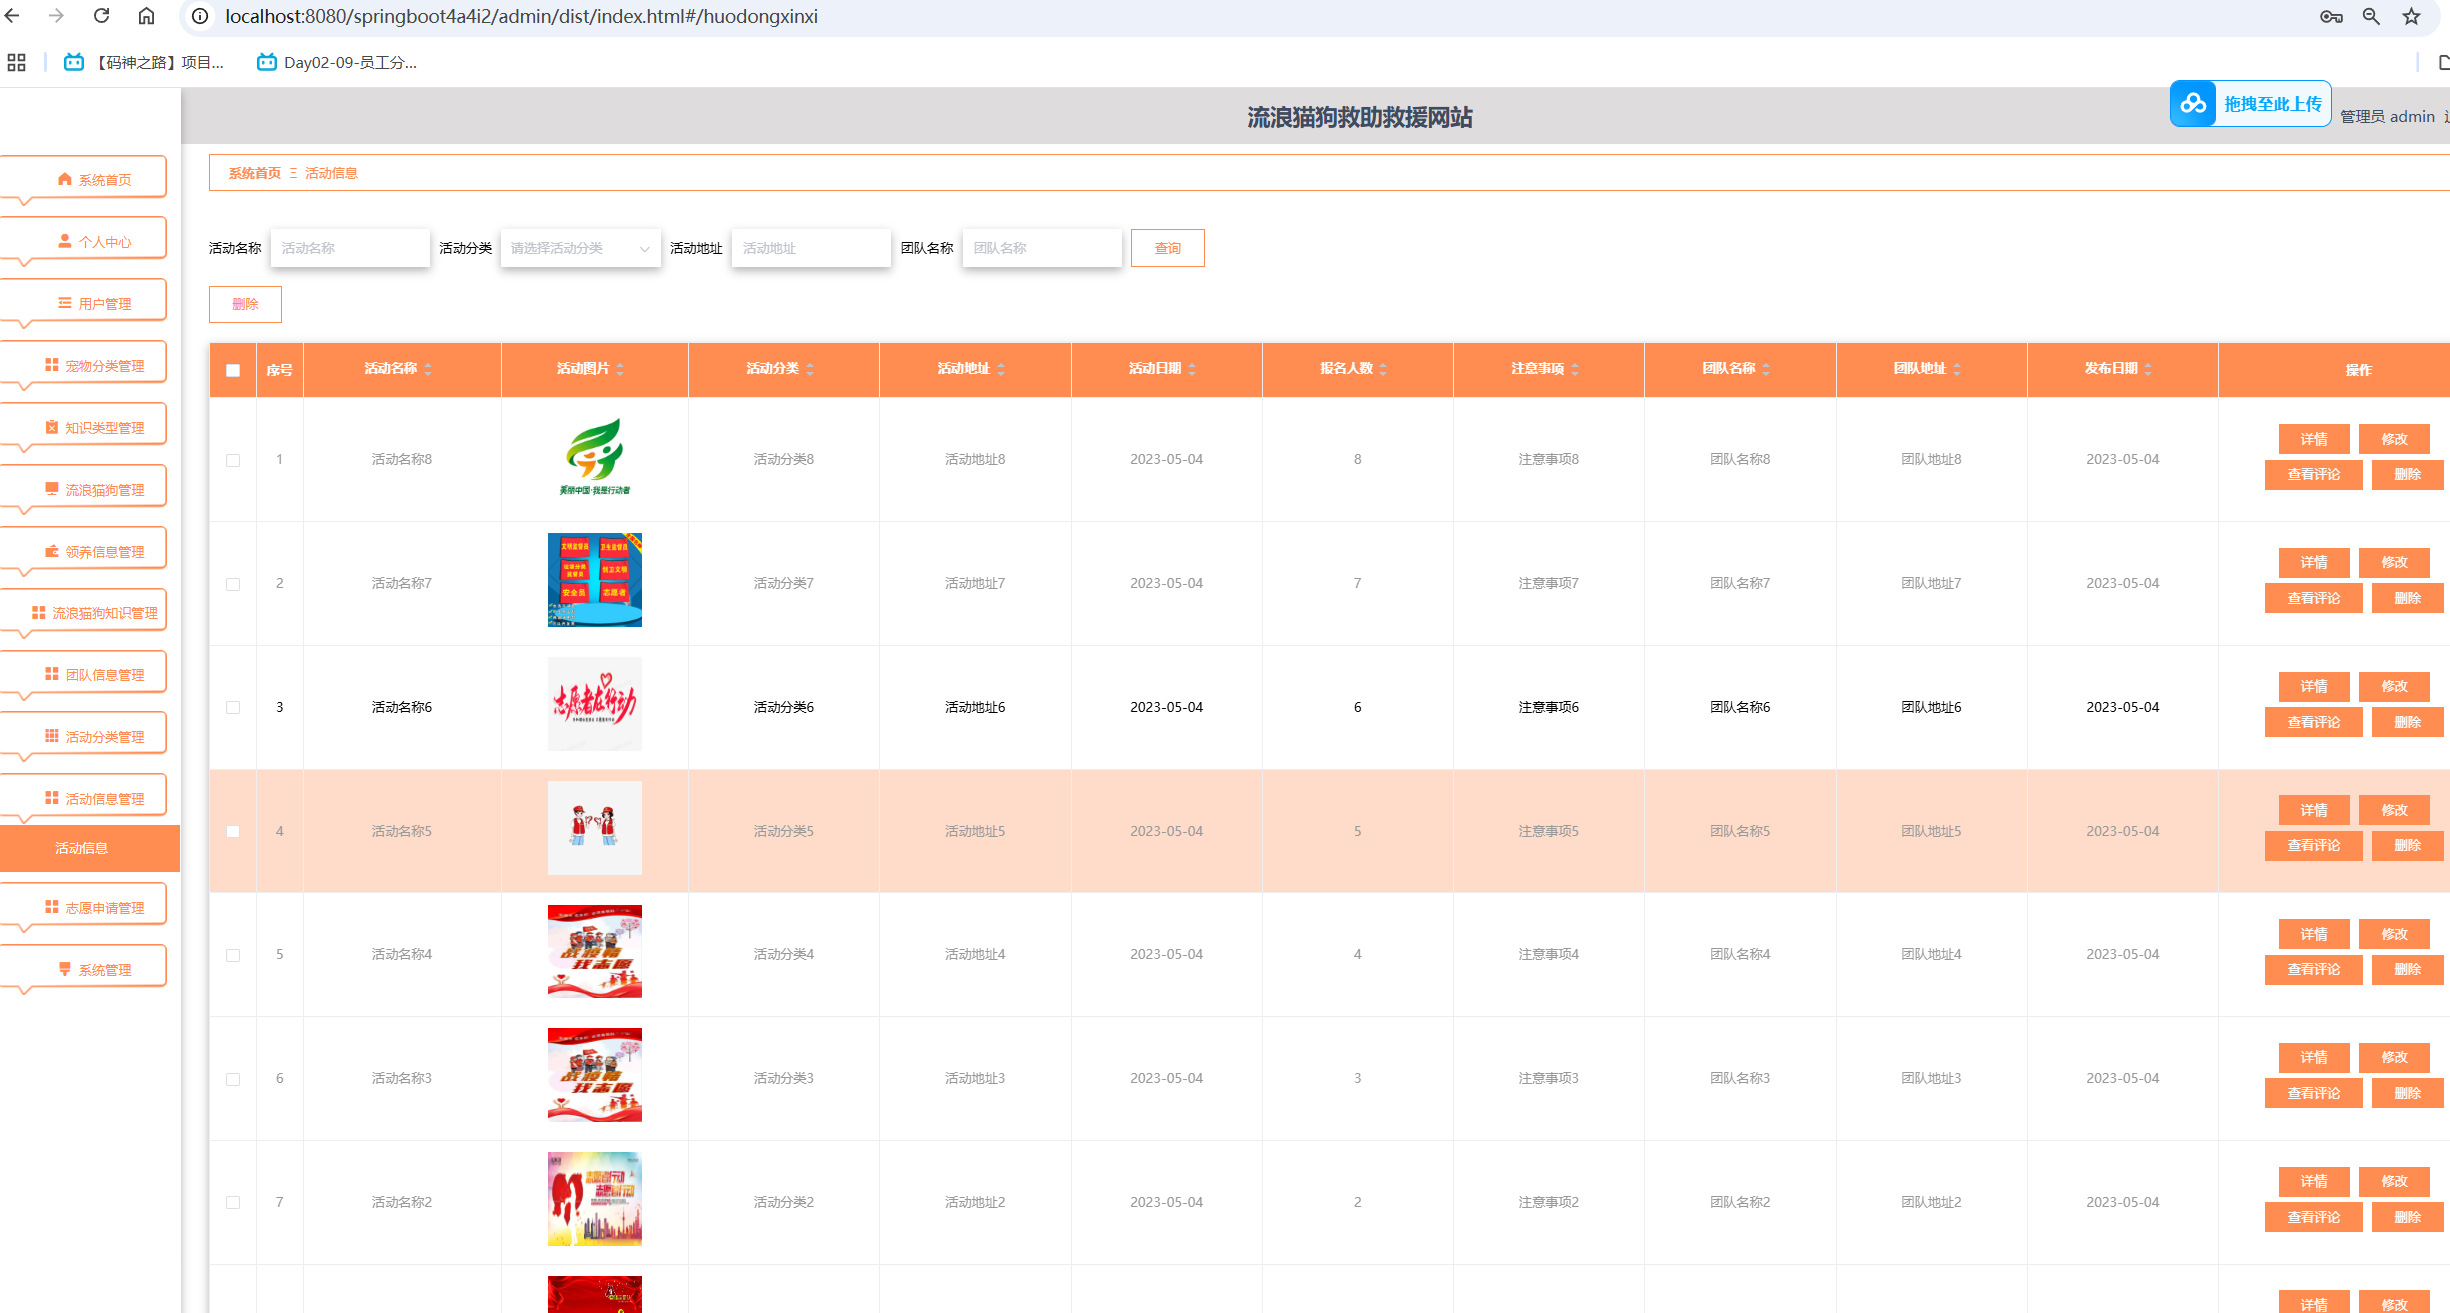Click 详情 for 活动名称8 row

pyautogui.click(x=2314, y=439)
